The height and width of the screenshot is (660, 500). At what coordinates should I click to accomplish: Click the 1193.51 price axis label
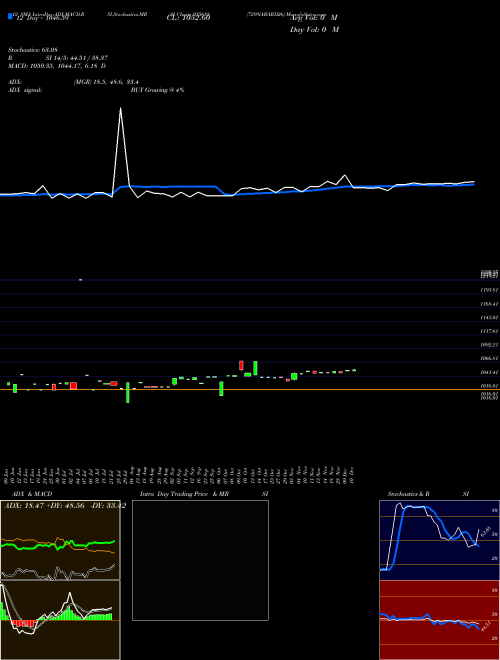pyautogui.click(x=489, y=290)
